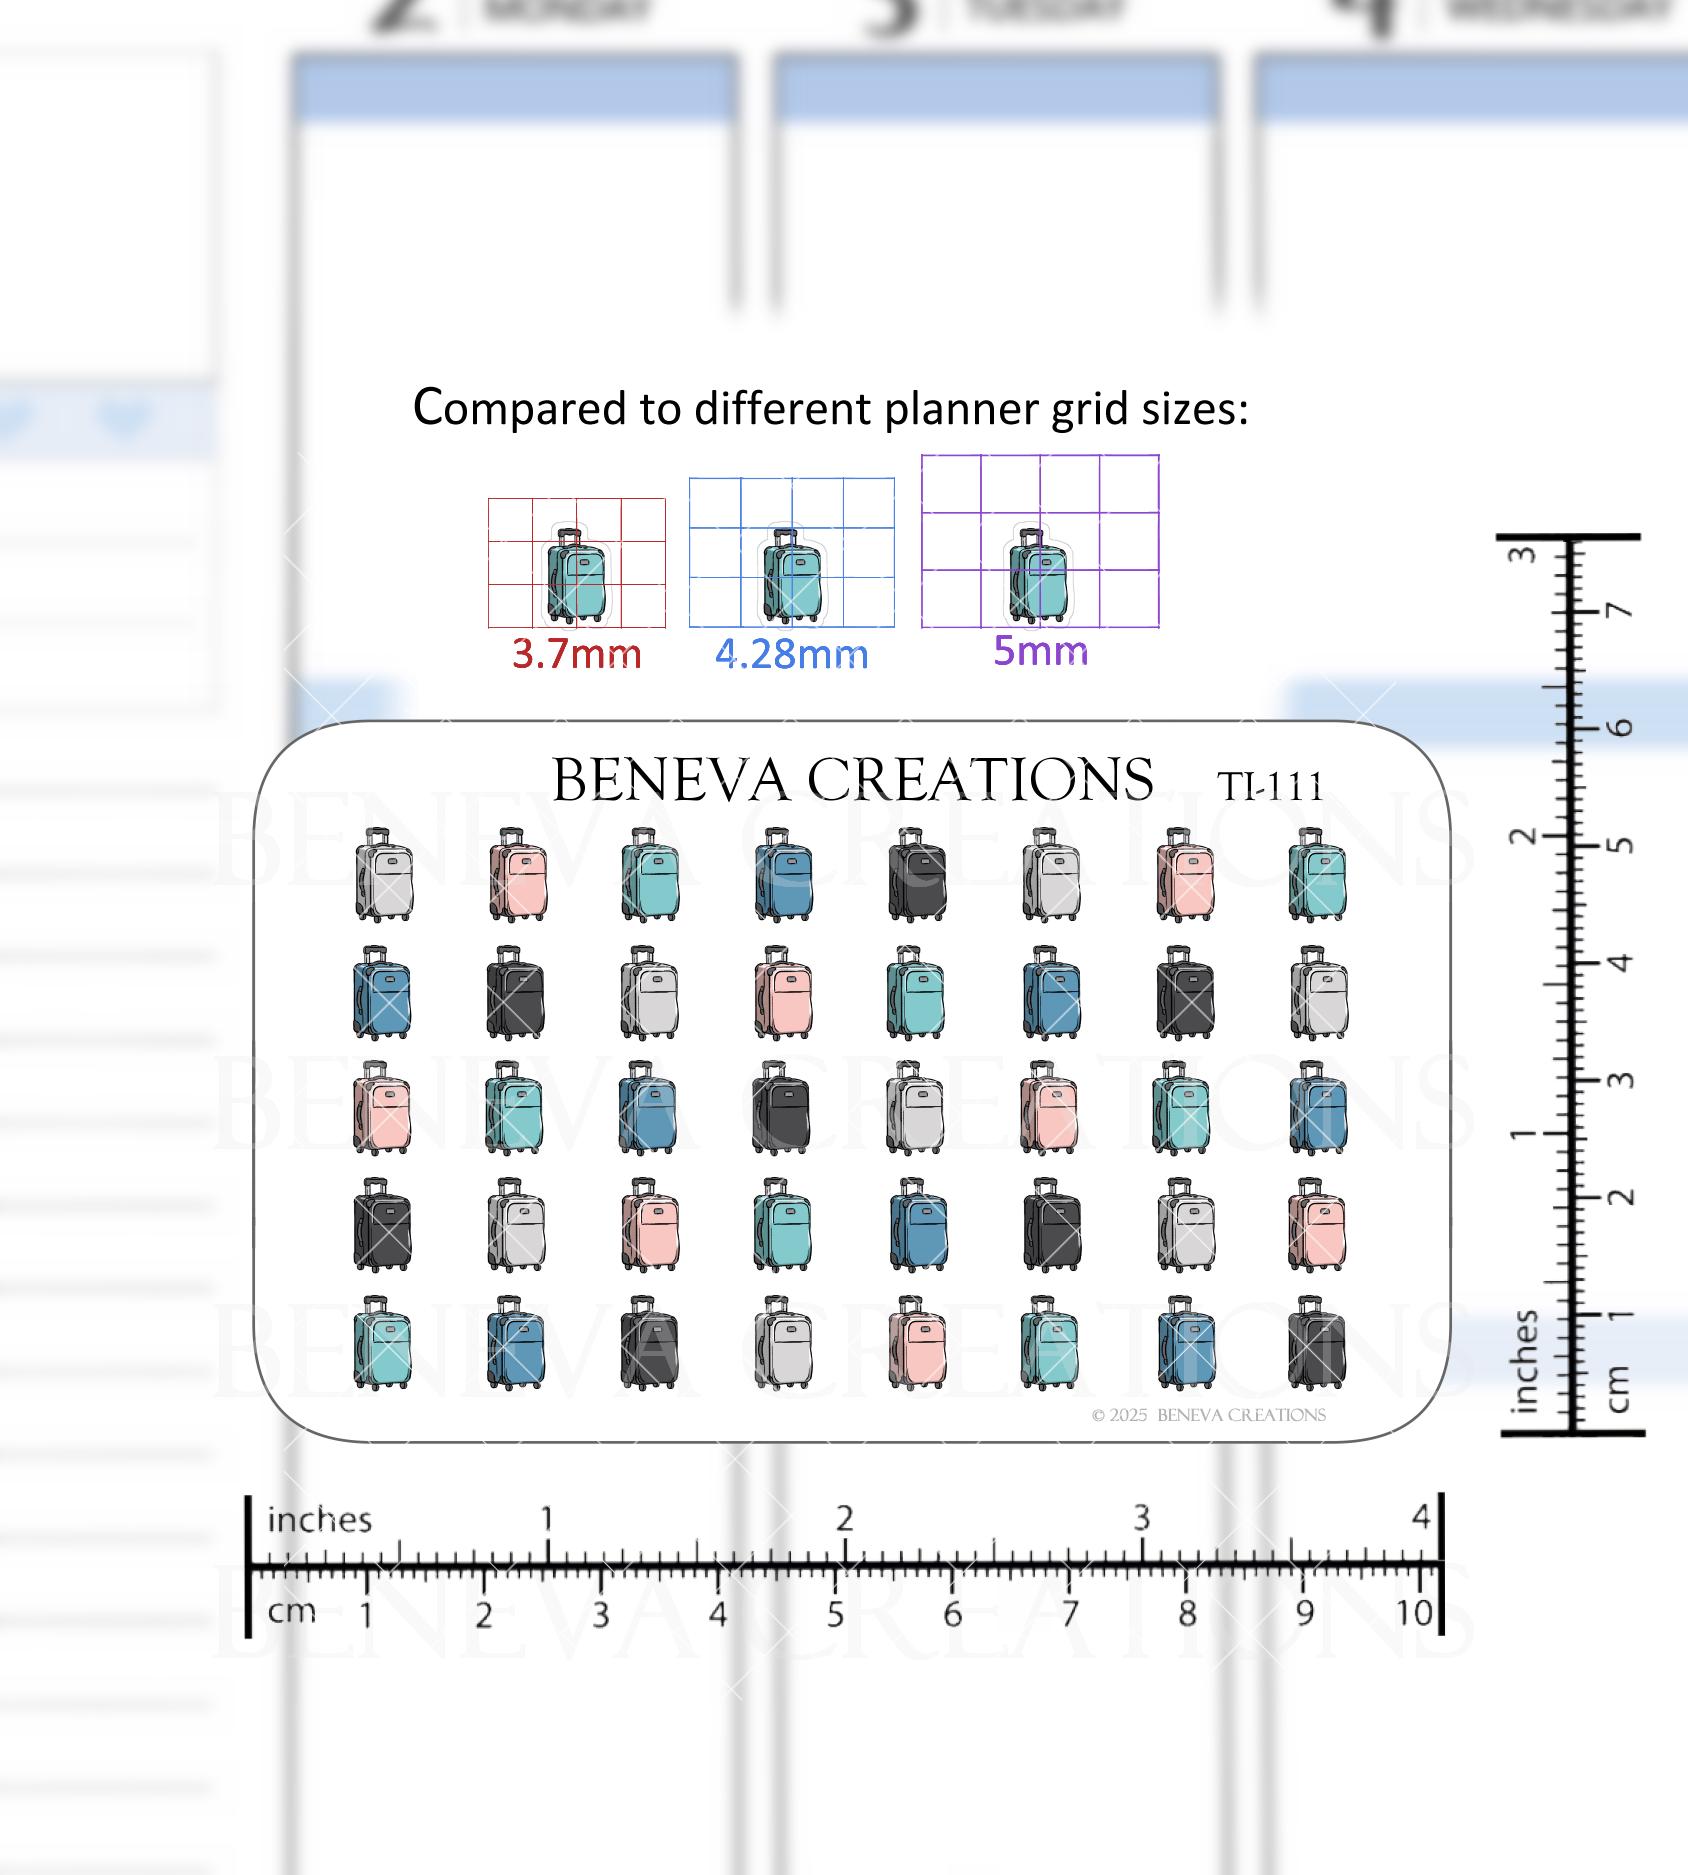Click the TI-111 sheet code label
Screen dimensions: 1688x1875
[1270, 786]
